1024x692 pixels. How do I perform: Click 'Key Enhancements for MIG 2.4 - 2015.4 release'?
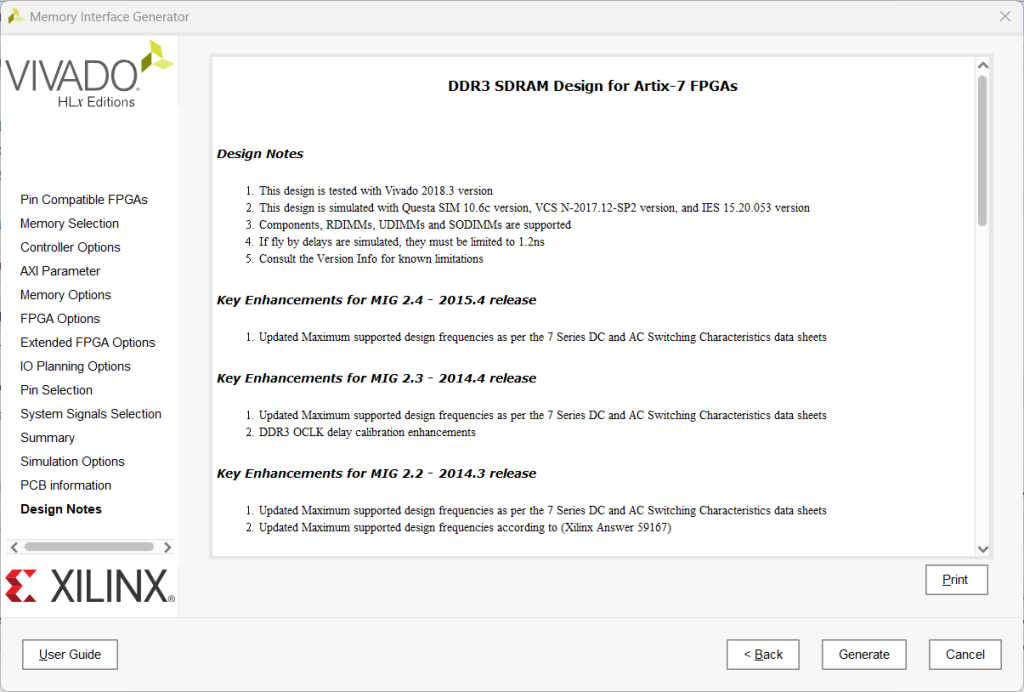tap(376, 300)
